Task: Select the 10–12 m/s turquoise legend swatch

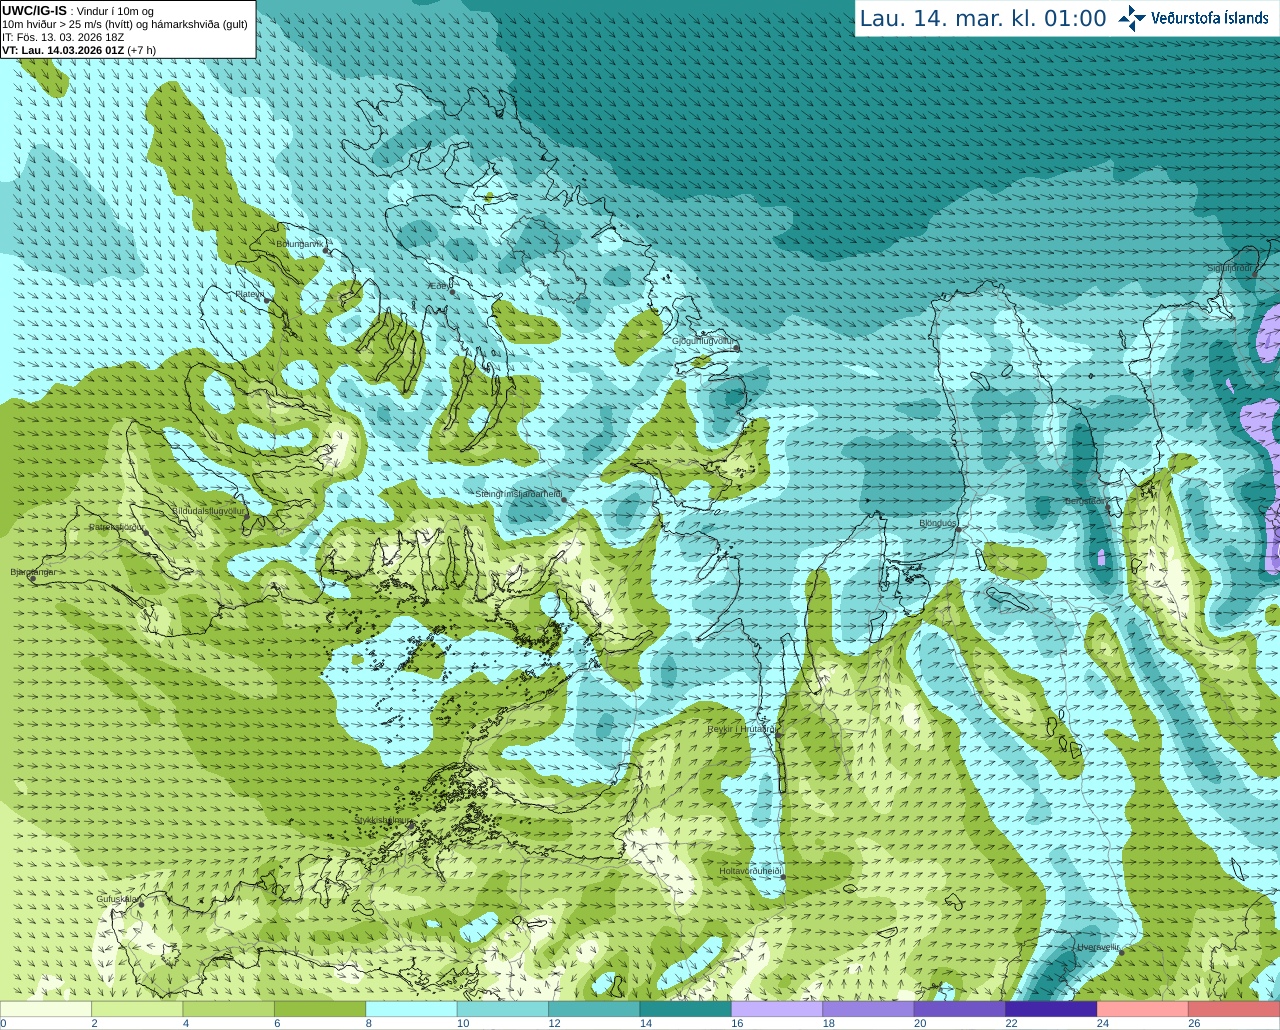Action: 503,1009
